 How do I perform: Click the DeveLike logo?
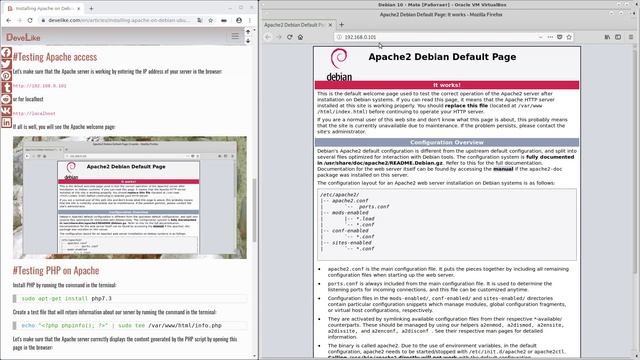click(23, 37)
